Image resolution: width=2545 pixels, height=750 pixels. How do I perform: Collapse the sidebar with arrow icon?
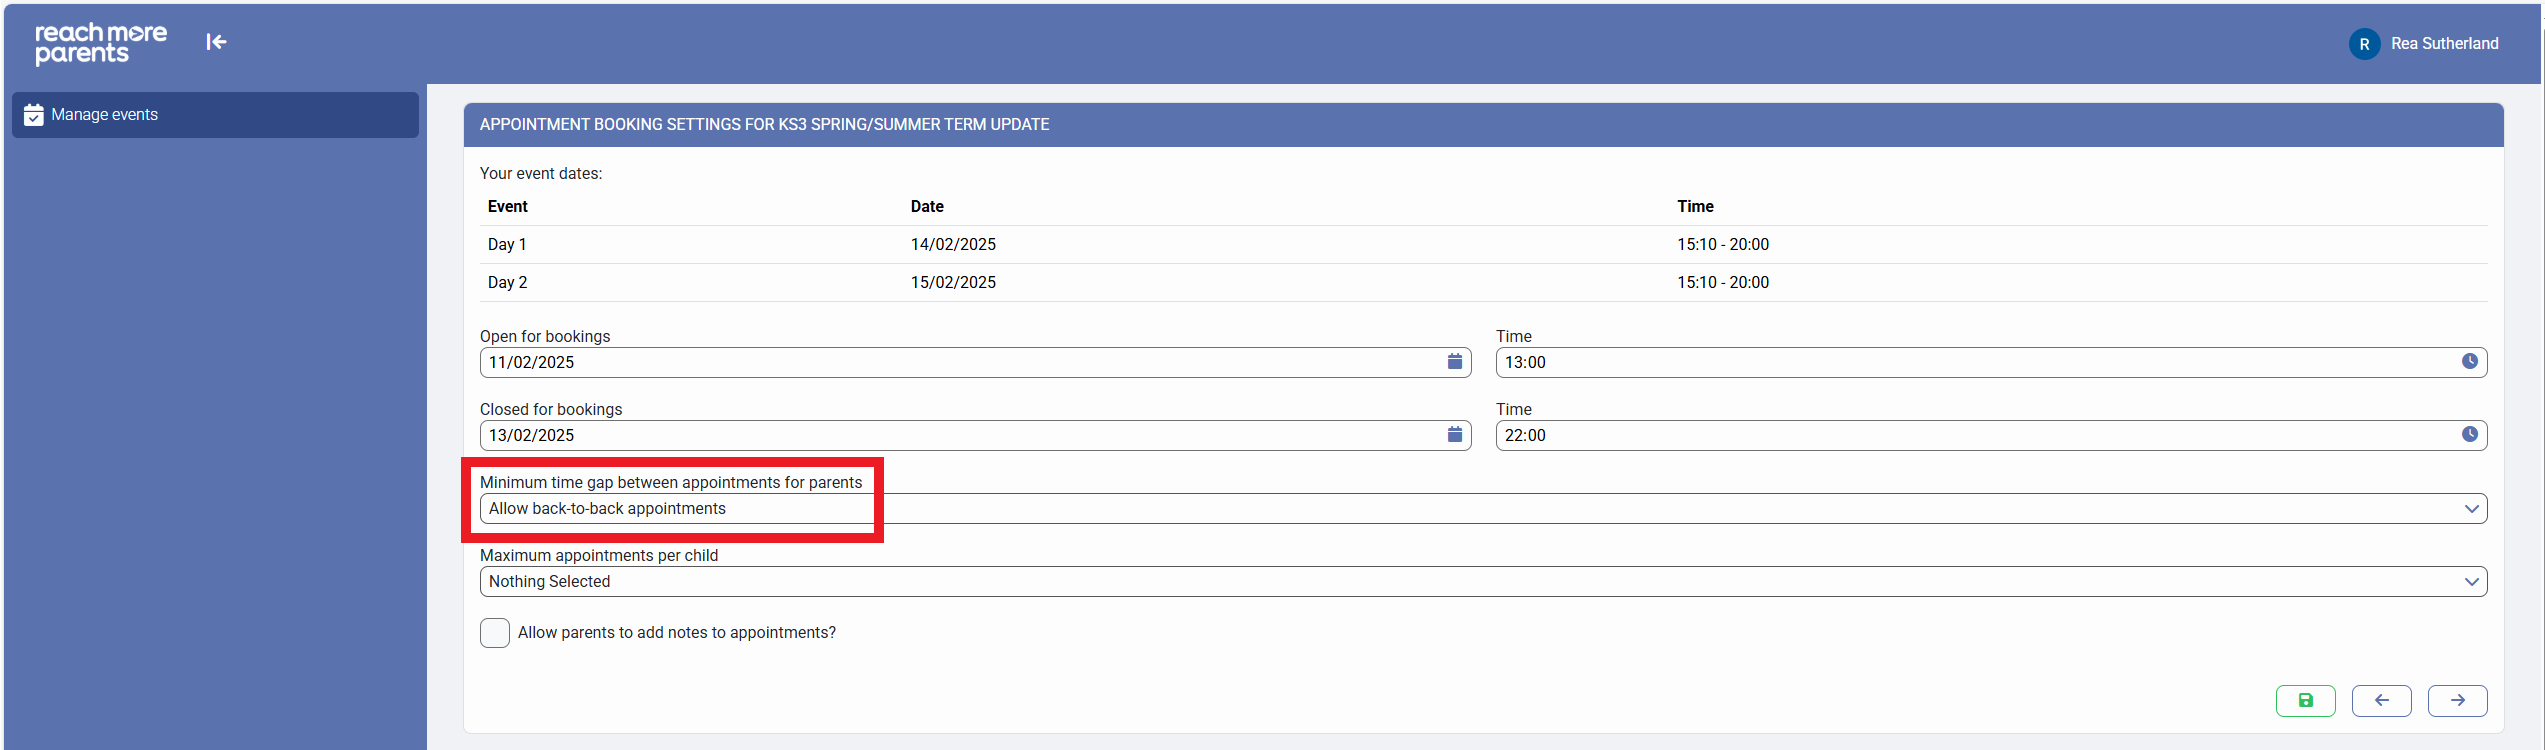(x=216, y=42)
